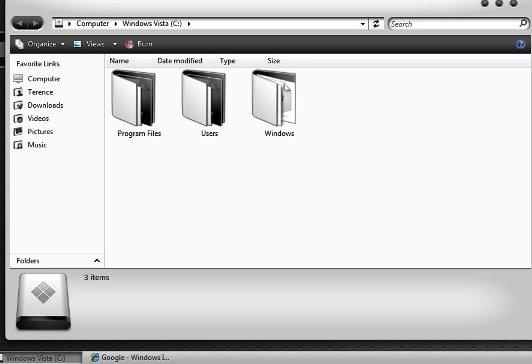The image size is (532, 364).
Task: Open Computer in Favorite Links
Action: click(x=44, y=79)
